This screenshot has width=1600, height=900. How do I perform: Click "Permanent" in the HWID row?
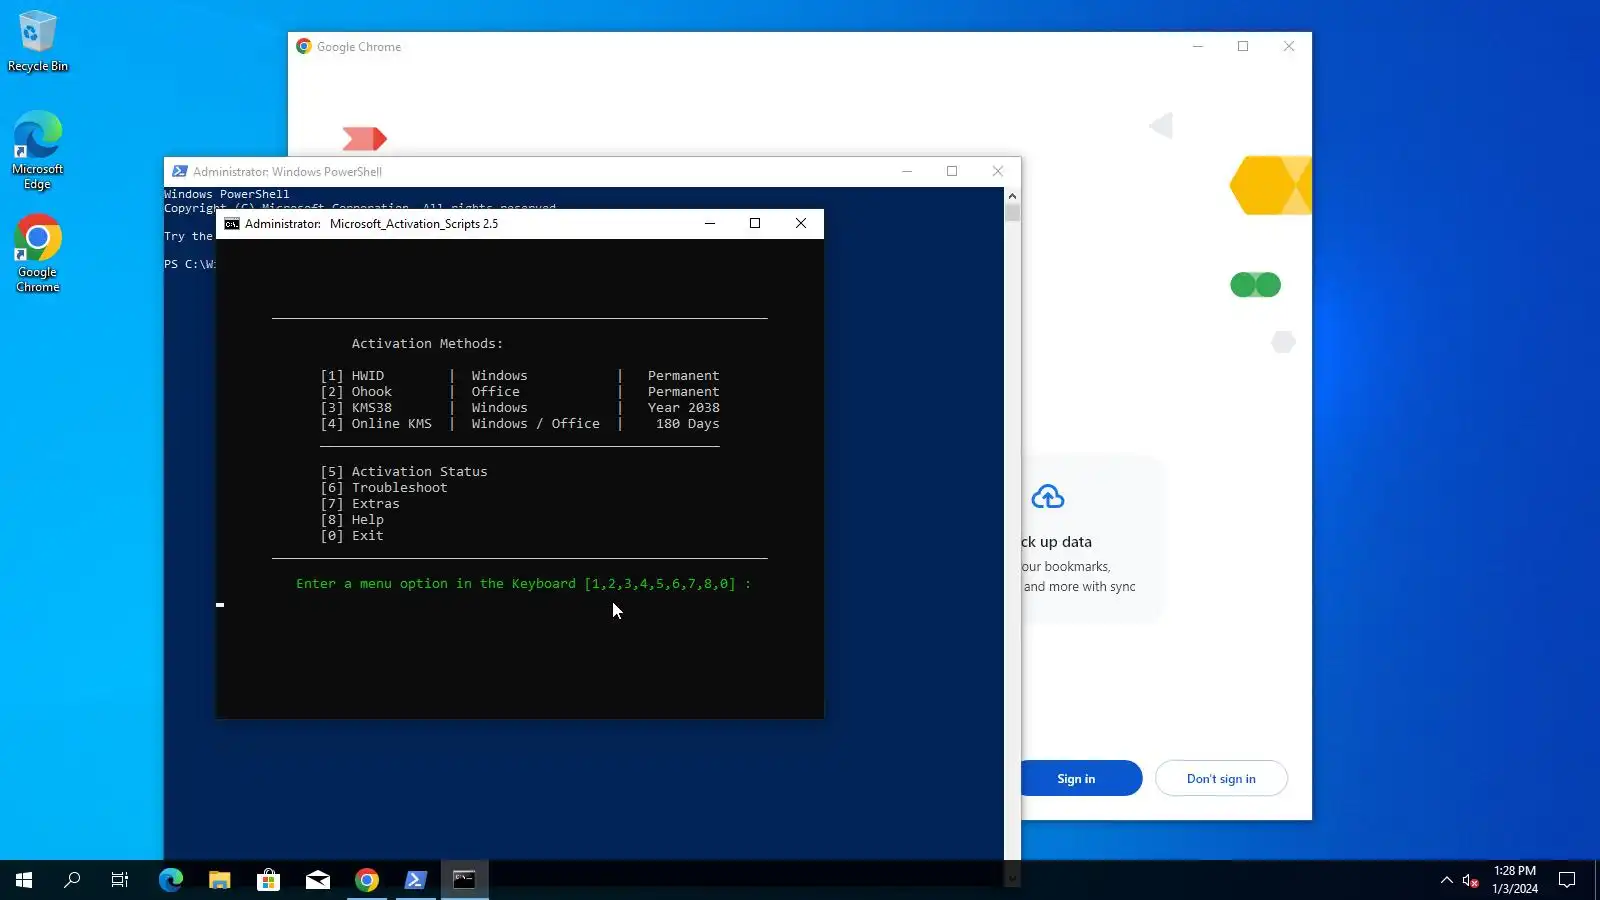pyautogui.click(x=683, y=376)
